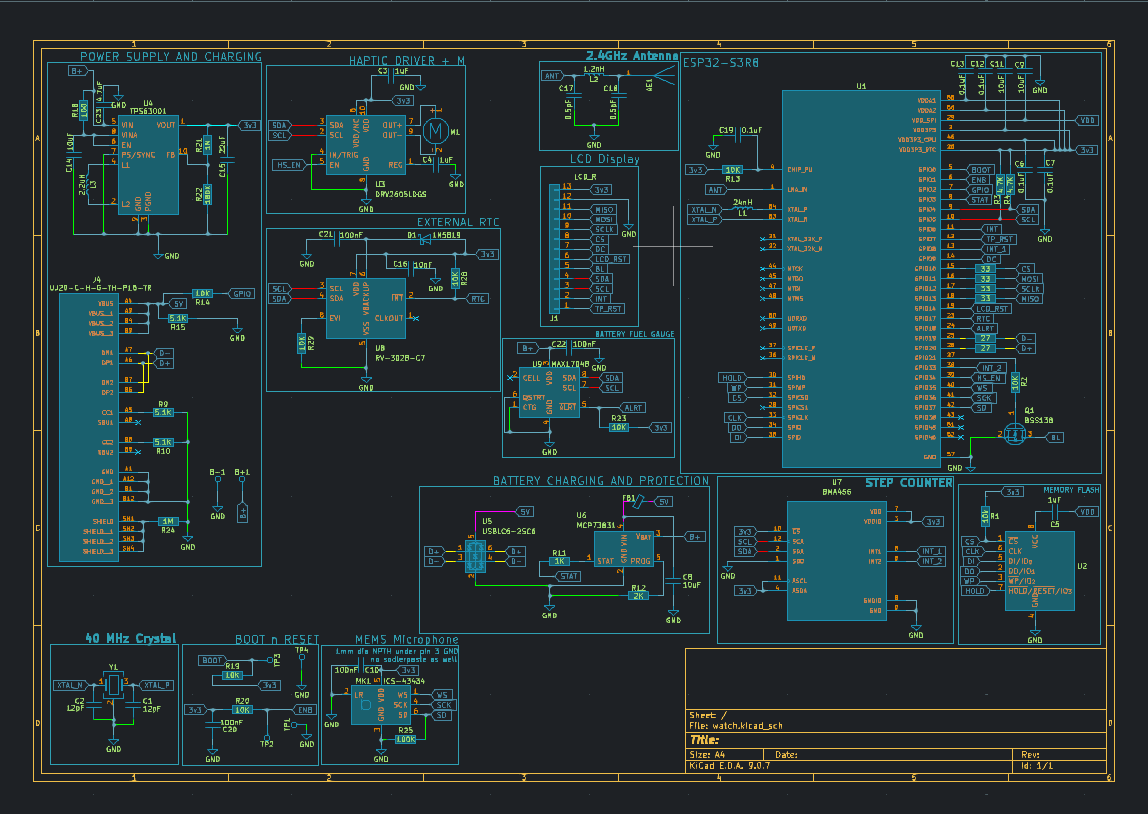Viewport: 1148px width, 814px height.
Task: Click the Y1 crystal symbol
Action: (113, 685)
